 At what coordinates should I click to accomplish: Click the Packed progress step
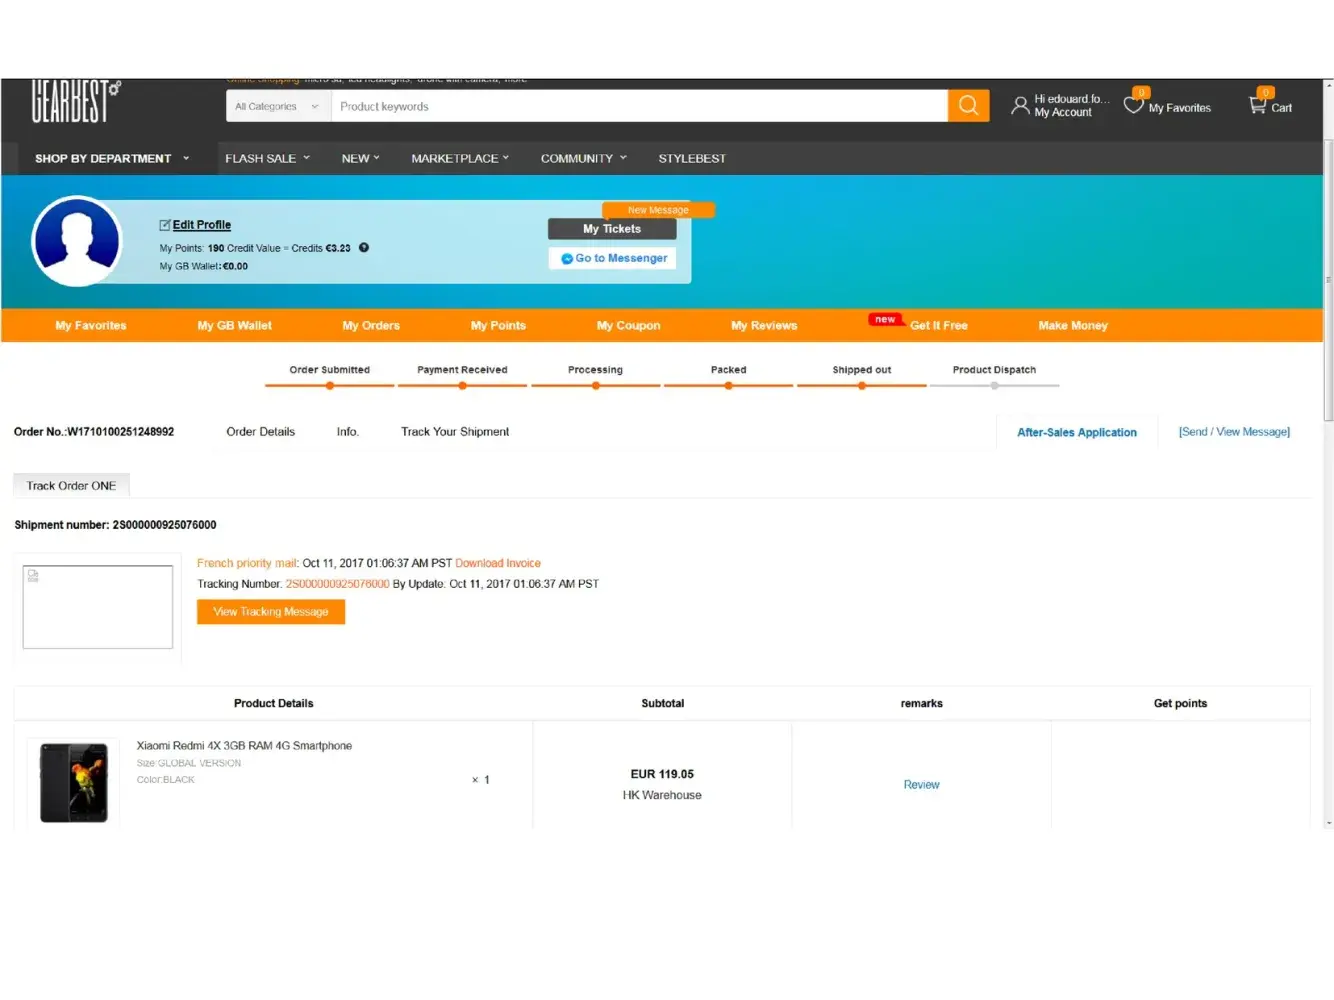click(728, 377)
